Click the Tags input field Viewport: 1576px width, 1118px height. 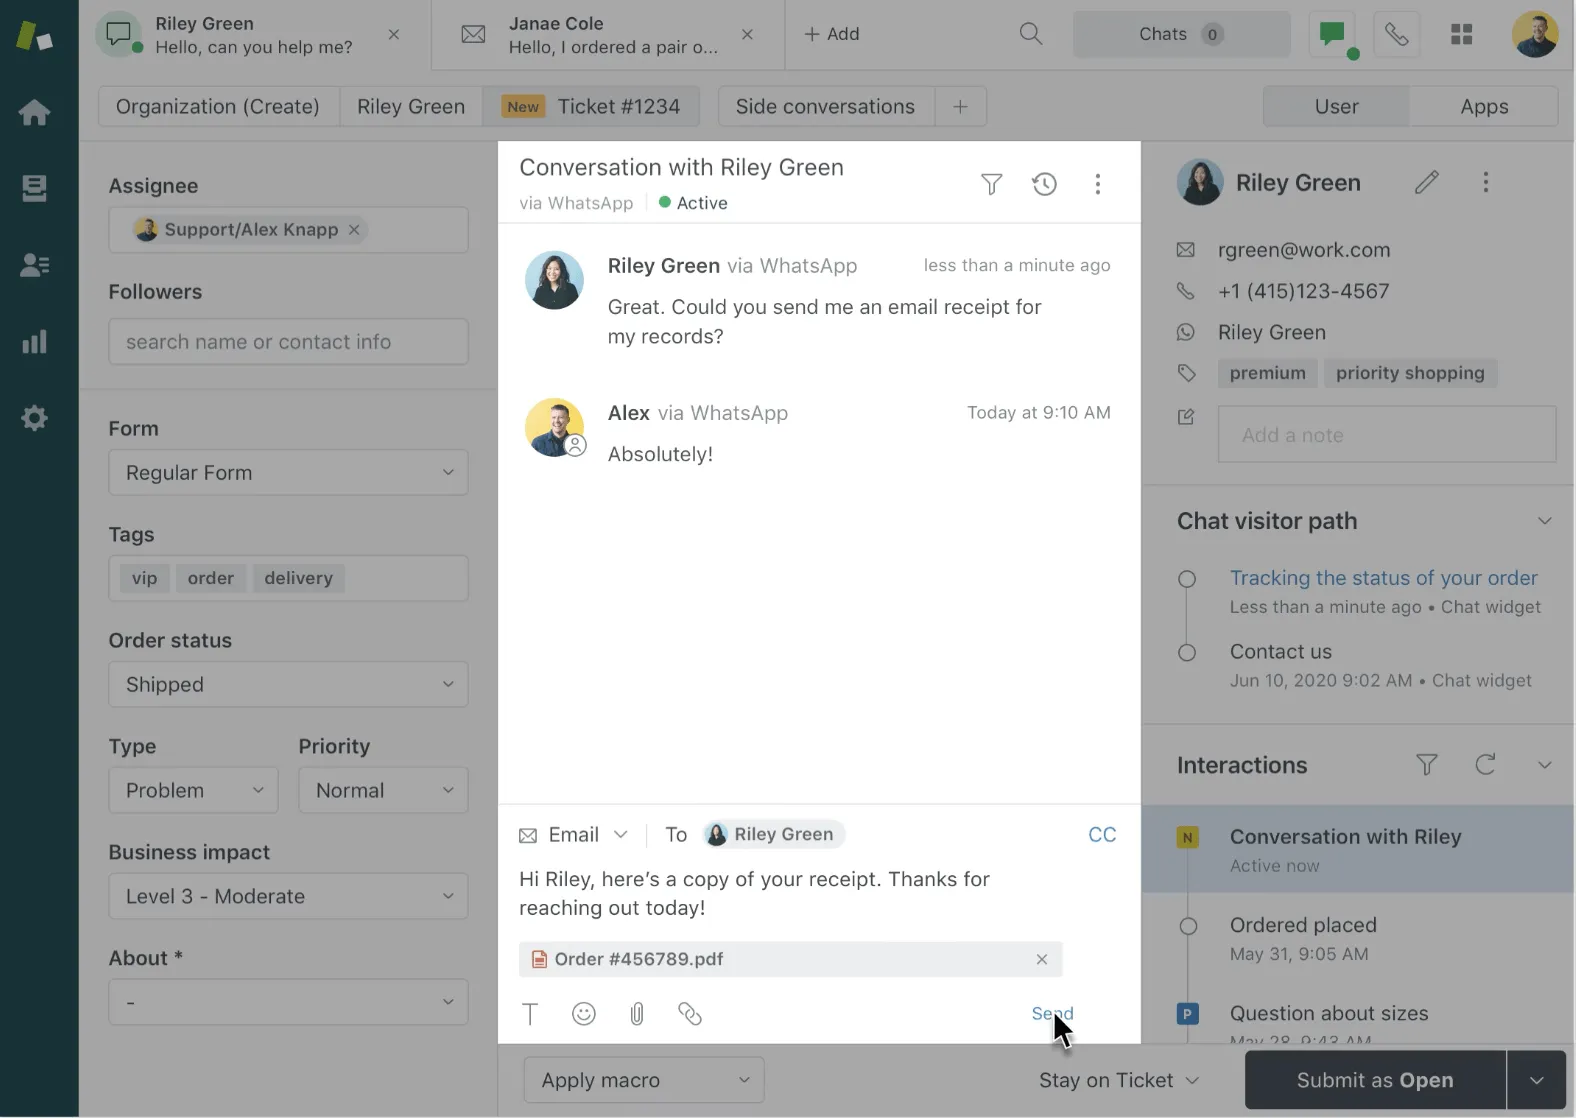(288, 578)
